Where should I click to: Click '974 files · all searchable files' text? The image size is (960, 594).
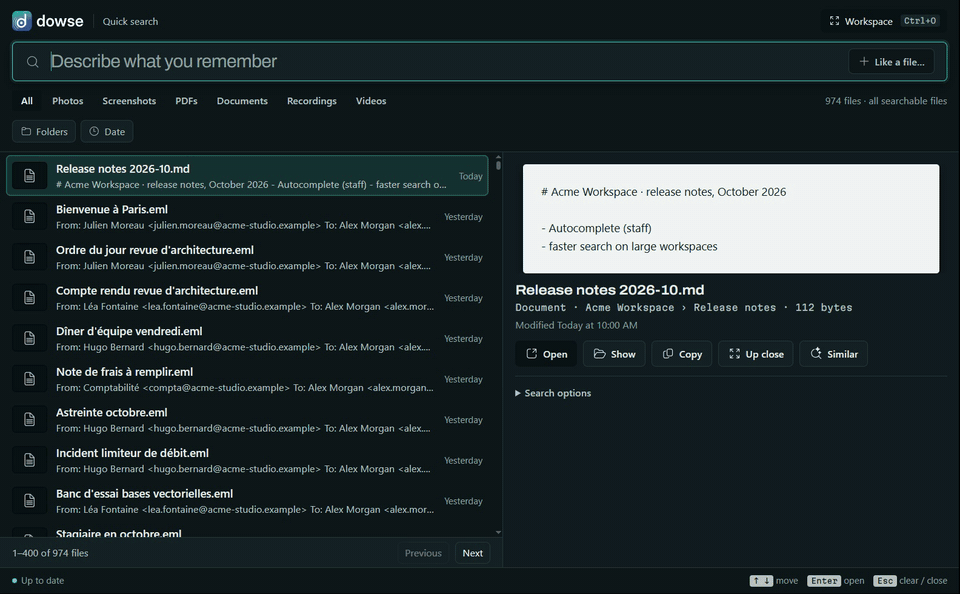click(886, 101)
